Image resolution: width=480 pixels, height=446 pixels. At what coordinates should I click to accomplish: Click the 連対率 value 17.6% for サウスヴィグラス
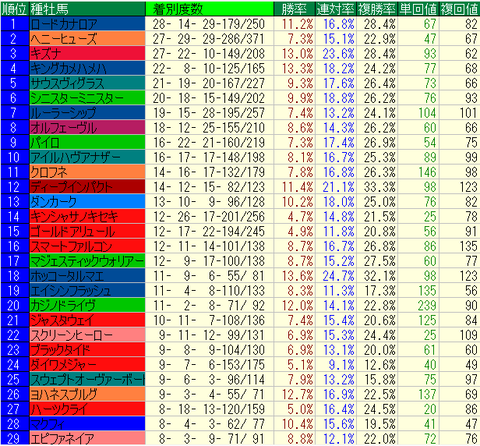(x=339, y=83)
